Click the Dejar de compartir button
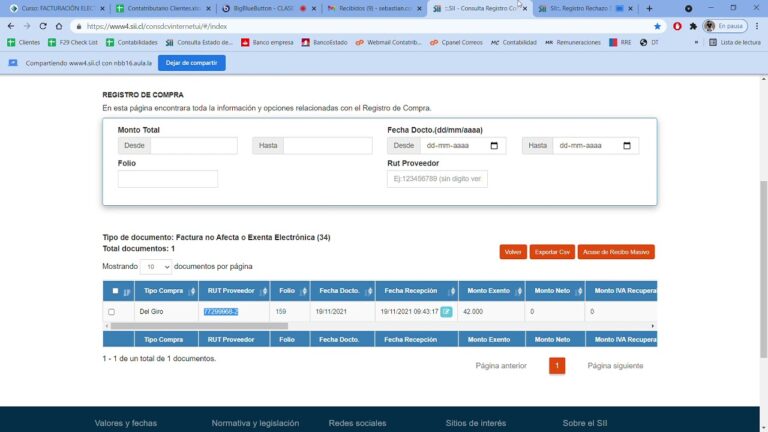Viewport: 768px width, 432px height. click(192, 63)
